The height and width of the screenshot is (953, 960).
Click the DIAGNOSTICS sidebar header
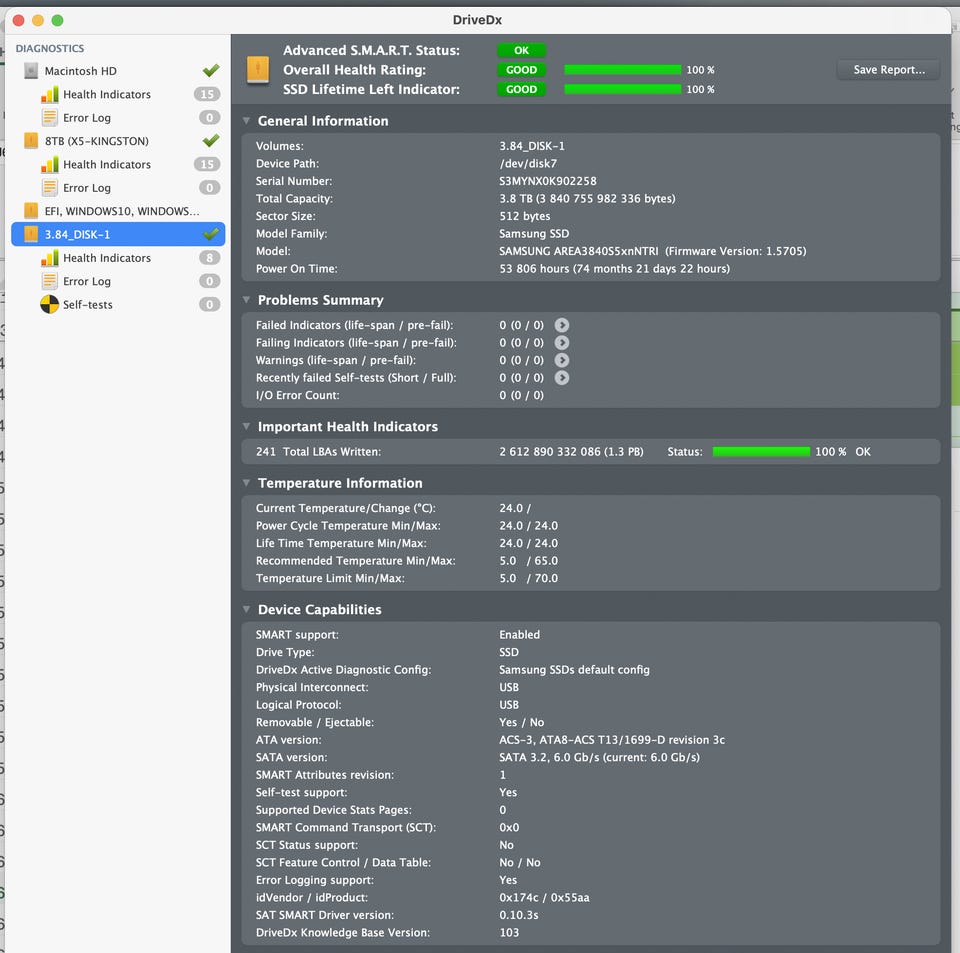[x=50, y=48]
